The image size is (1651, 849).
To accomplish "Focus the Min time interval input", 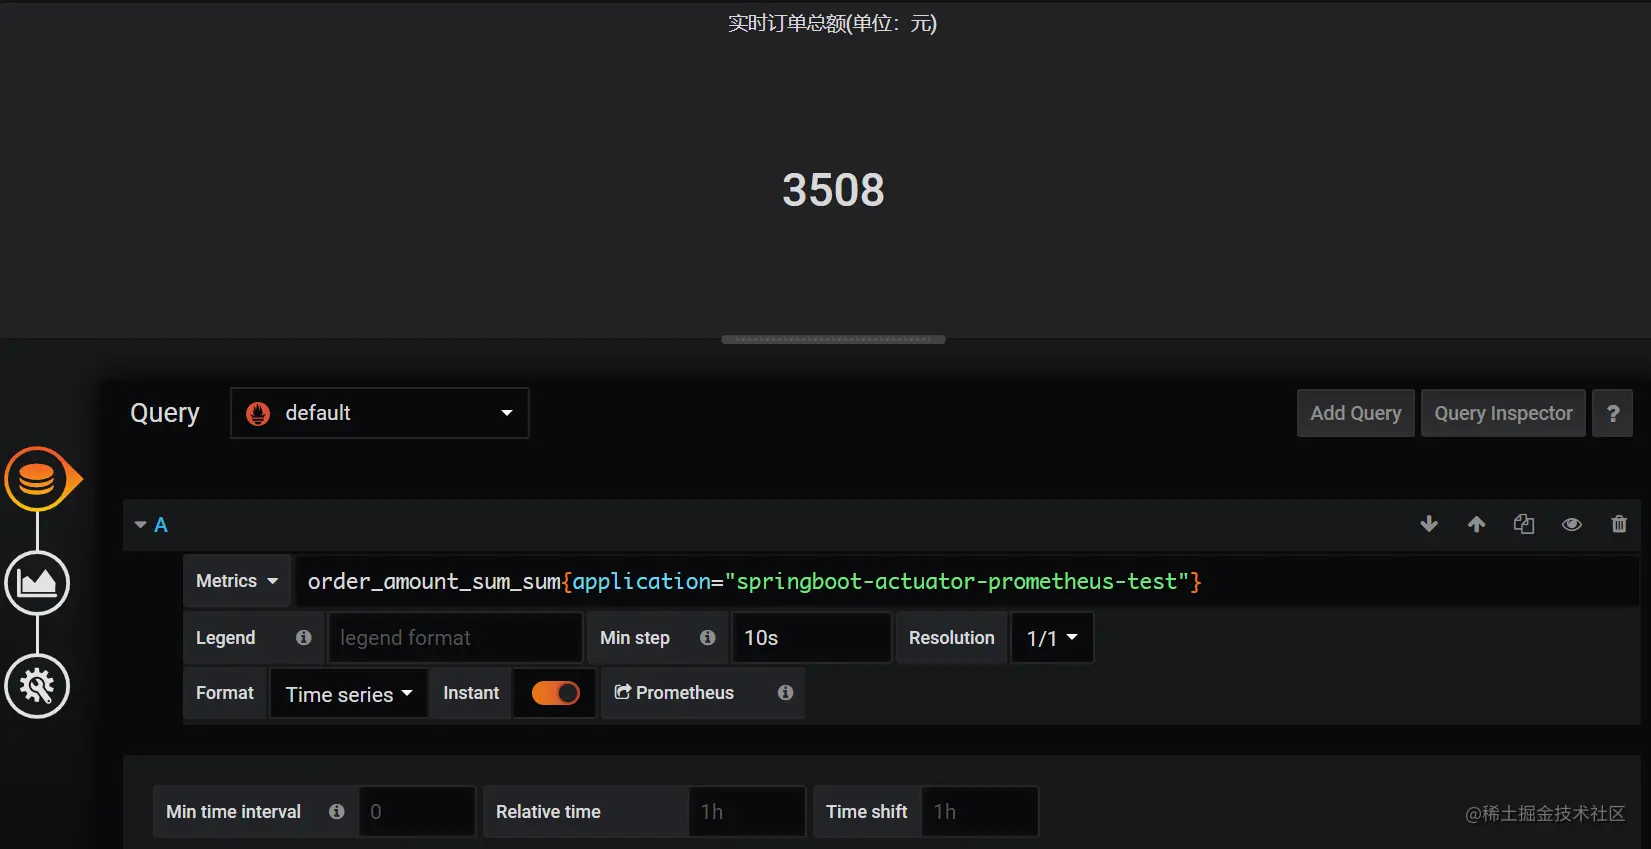I will click(x=417, y=811).
